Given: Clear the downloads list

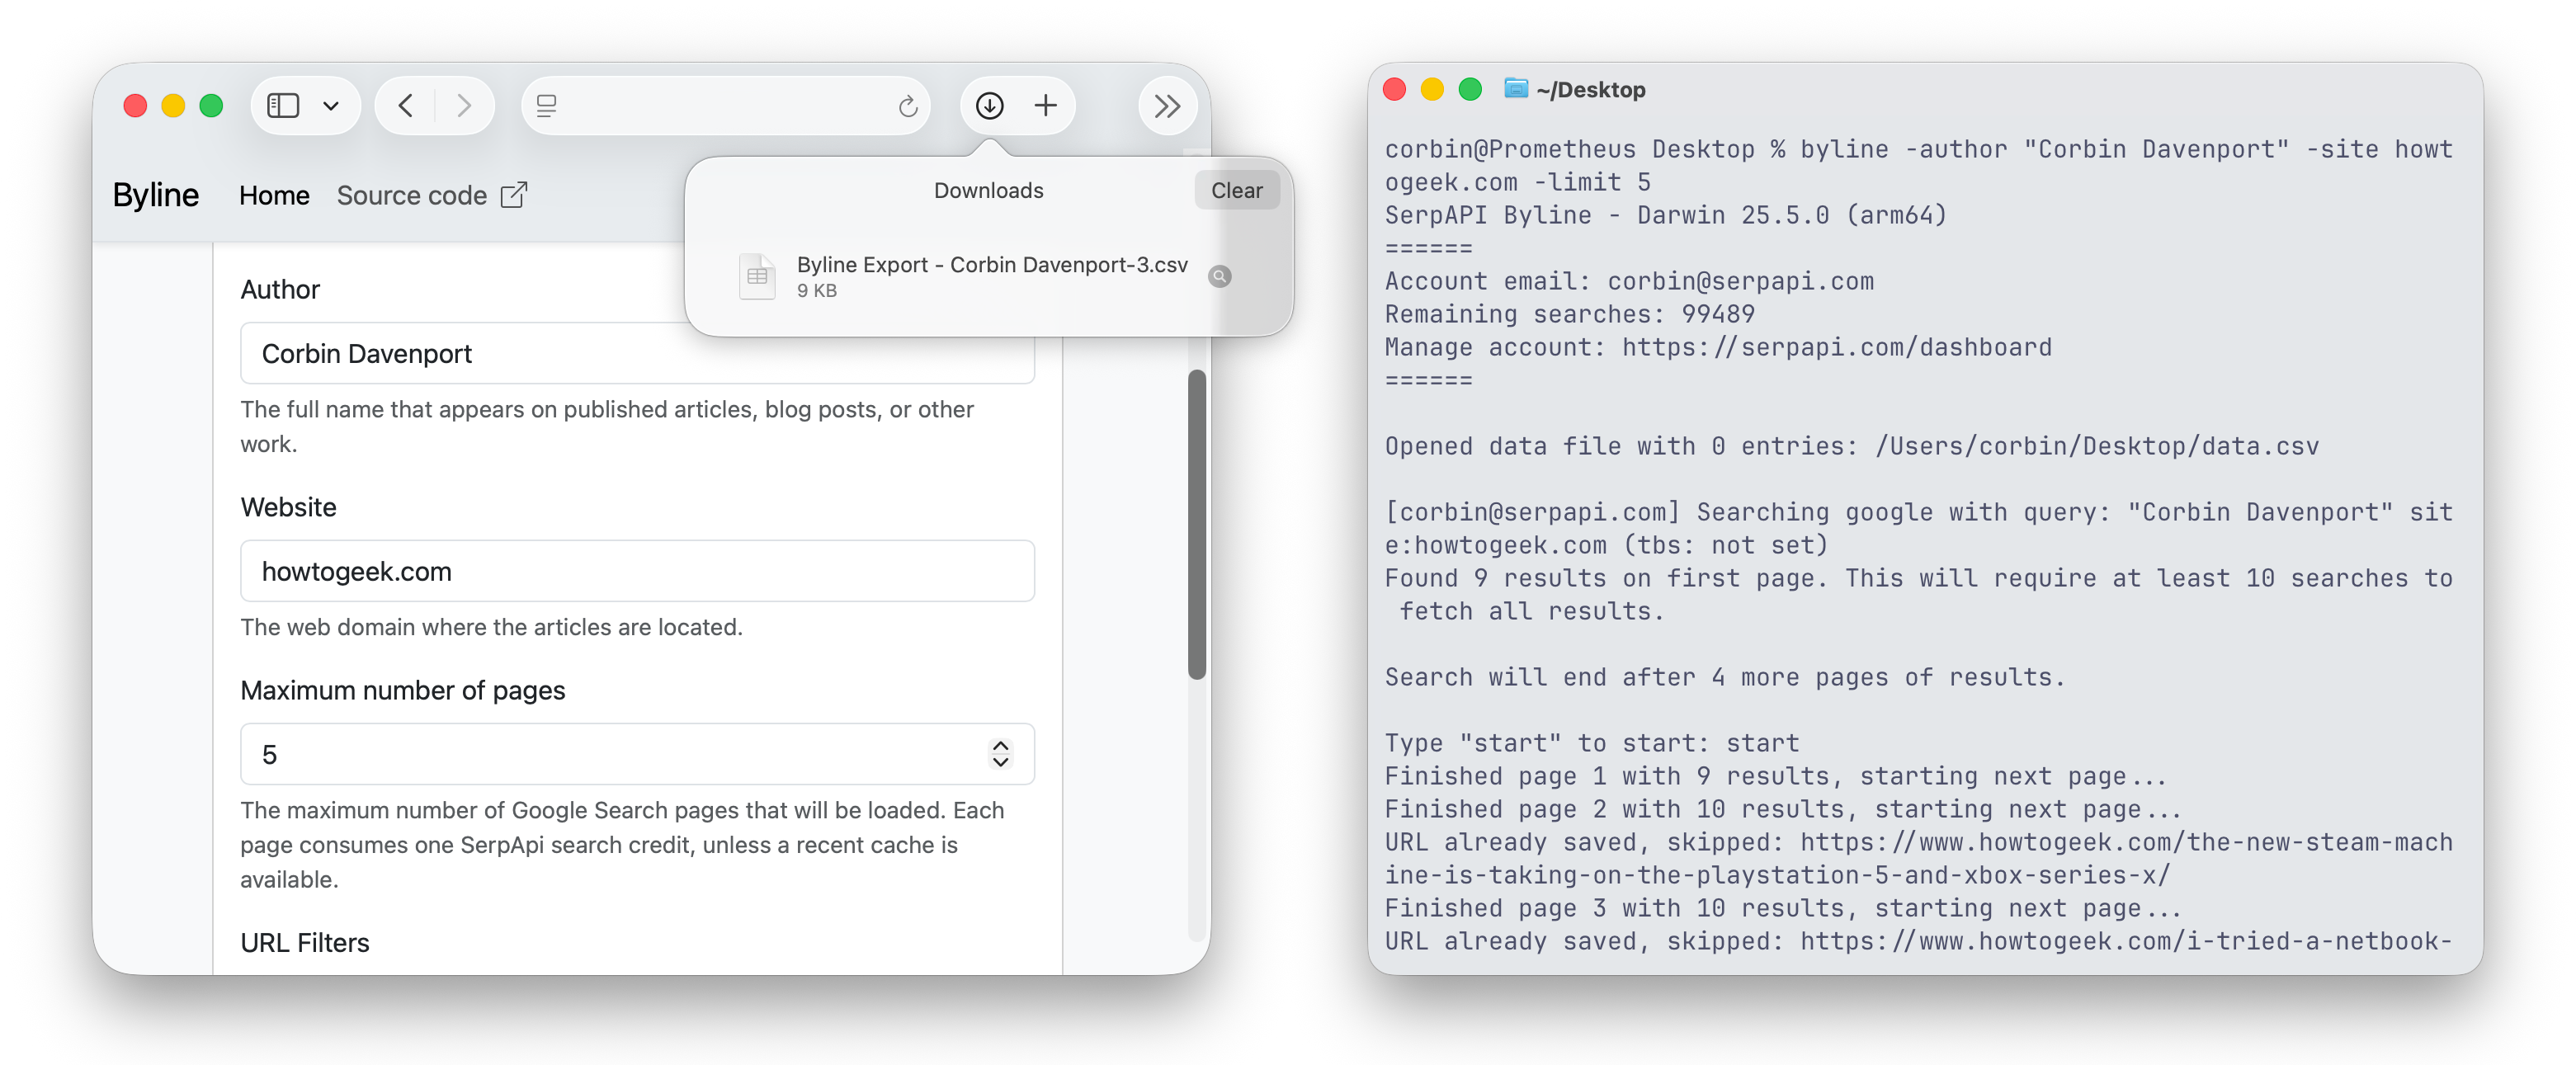Looking at the screenshot, I should [x=1236, y=190].
